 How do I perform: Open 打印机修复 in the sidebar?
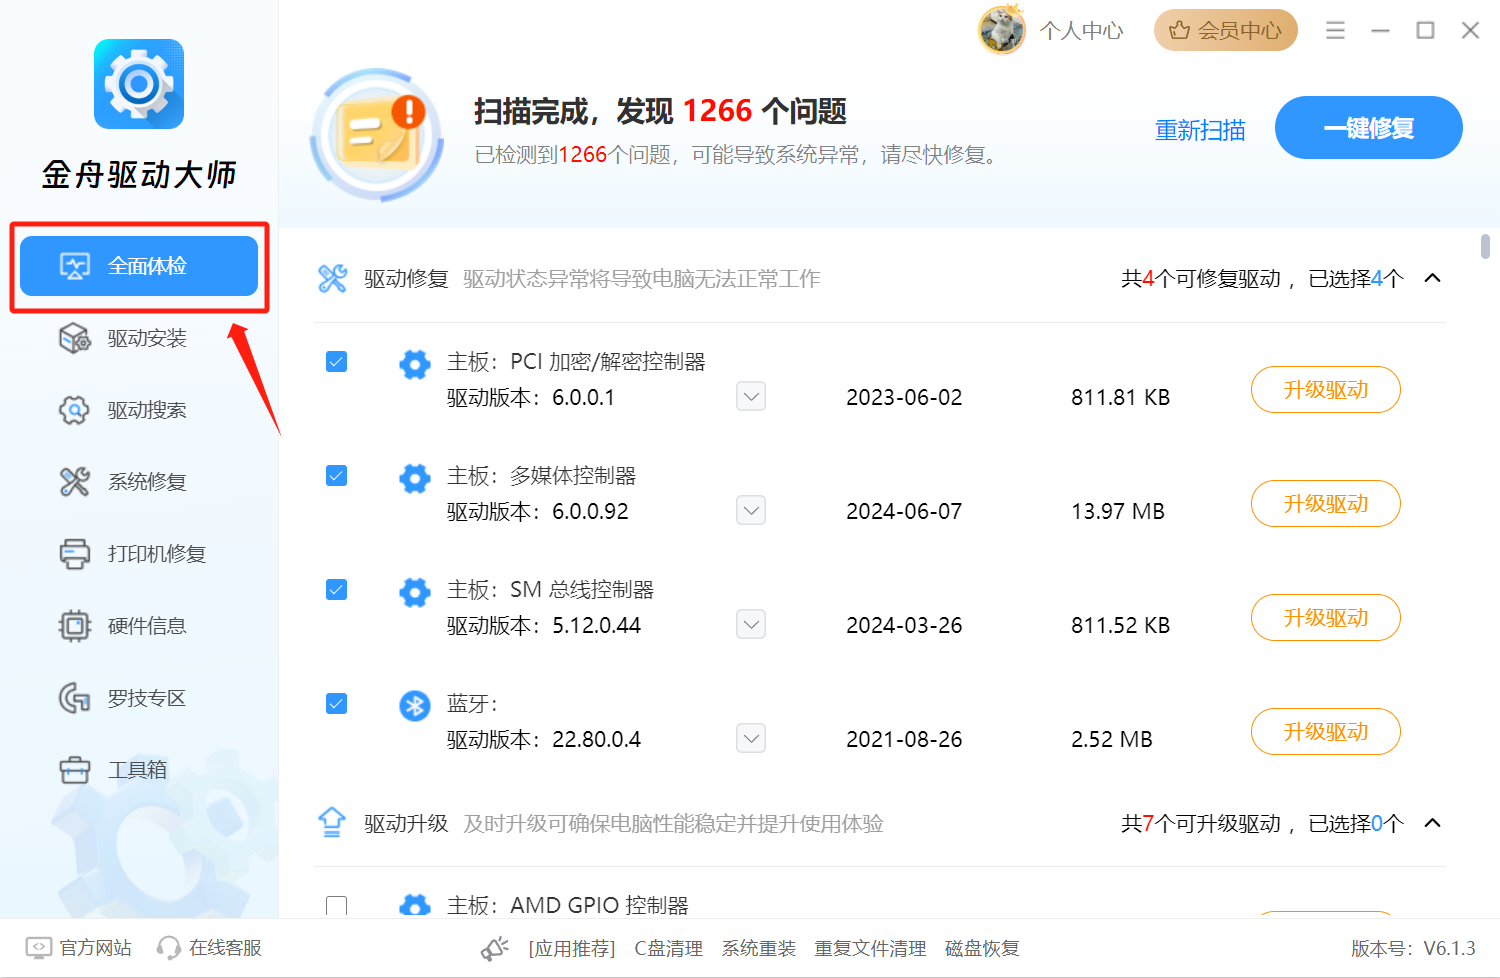[139, 554]
